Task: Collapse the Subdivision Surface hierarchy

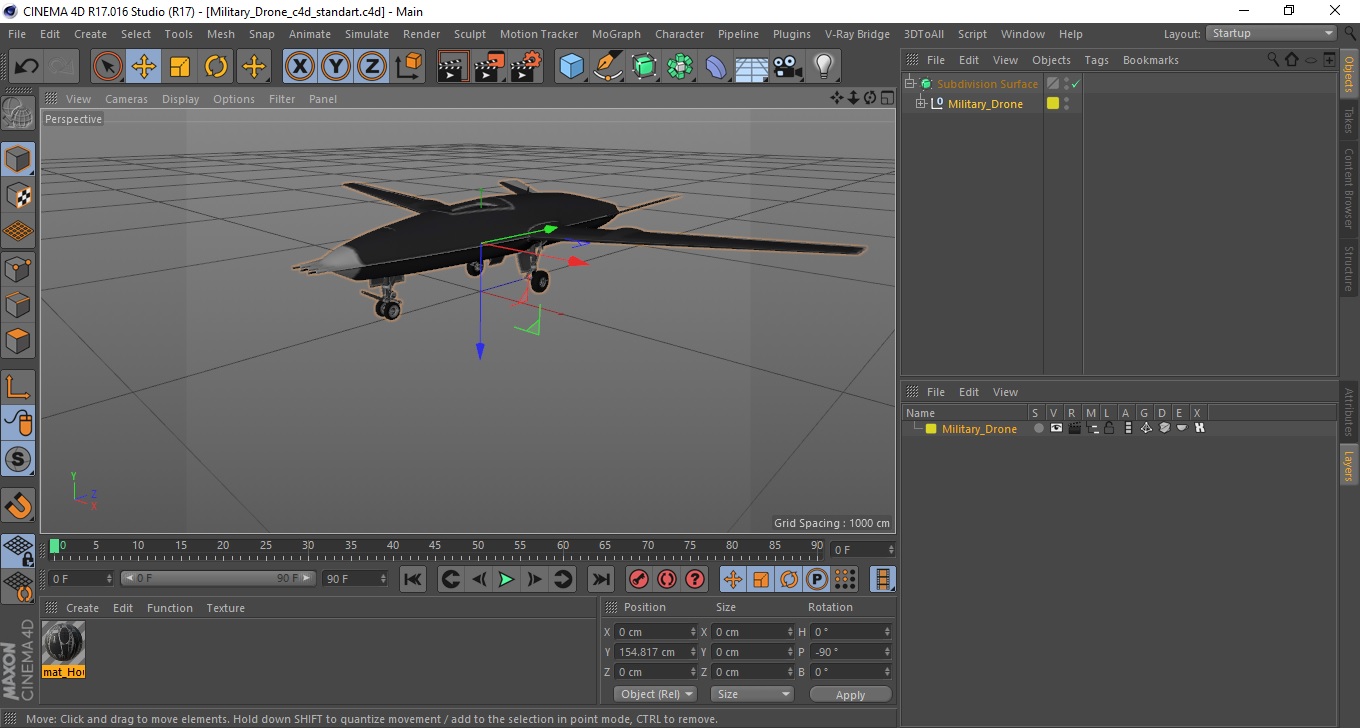Action: 910,84
